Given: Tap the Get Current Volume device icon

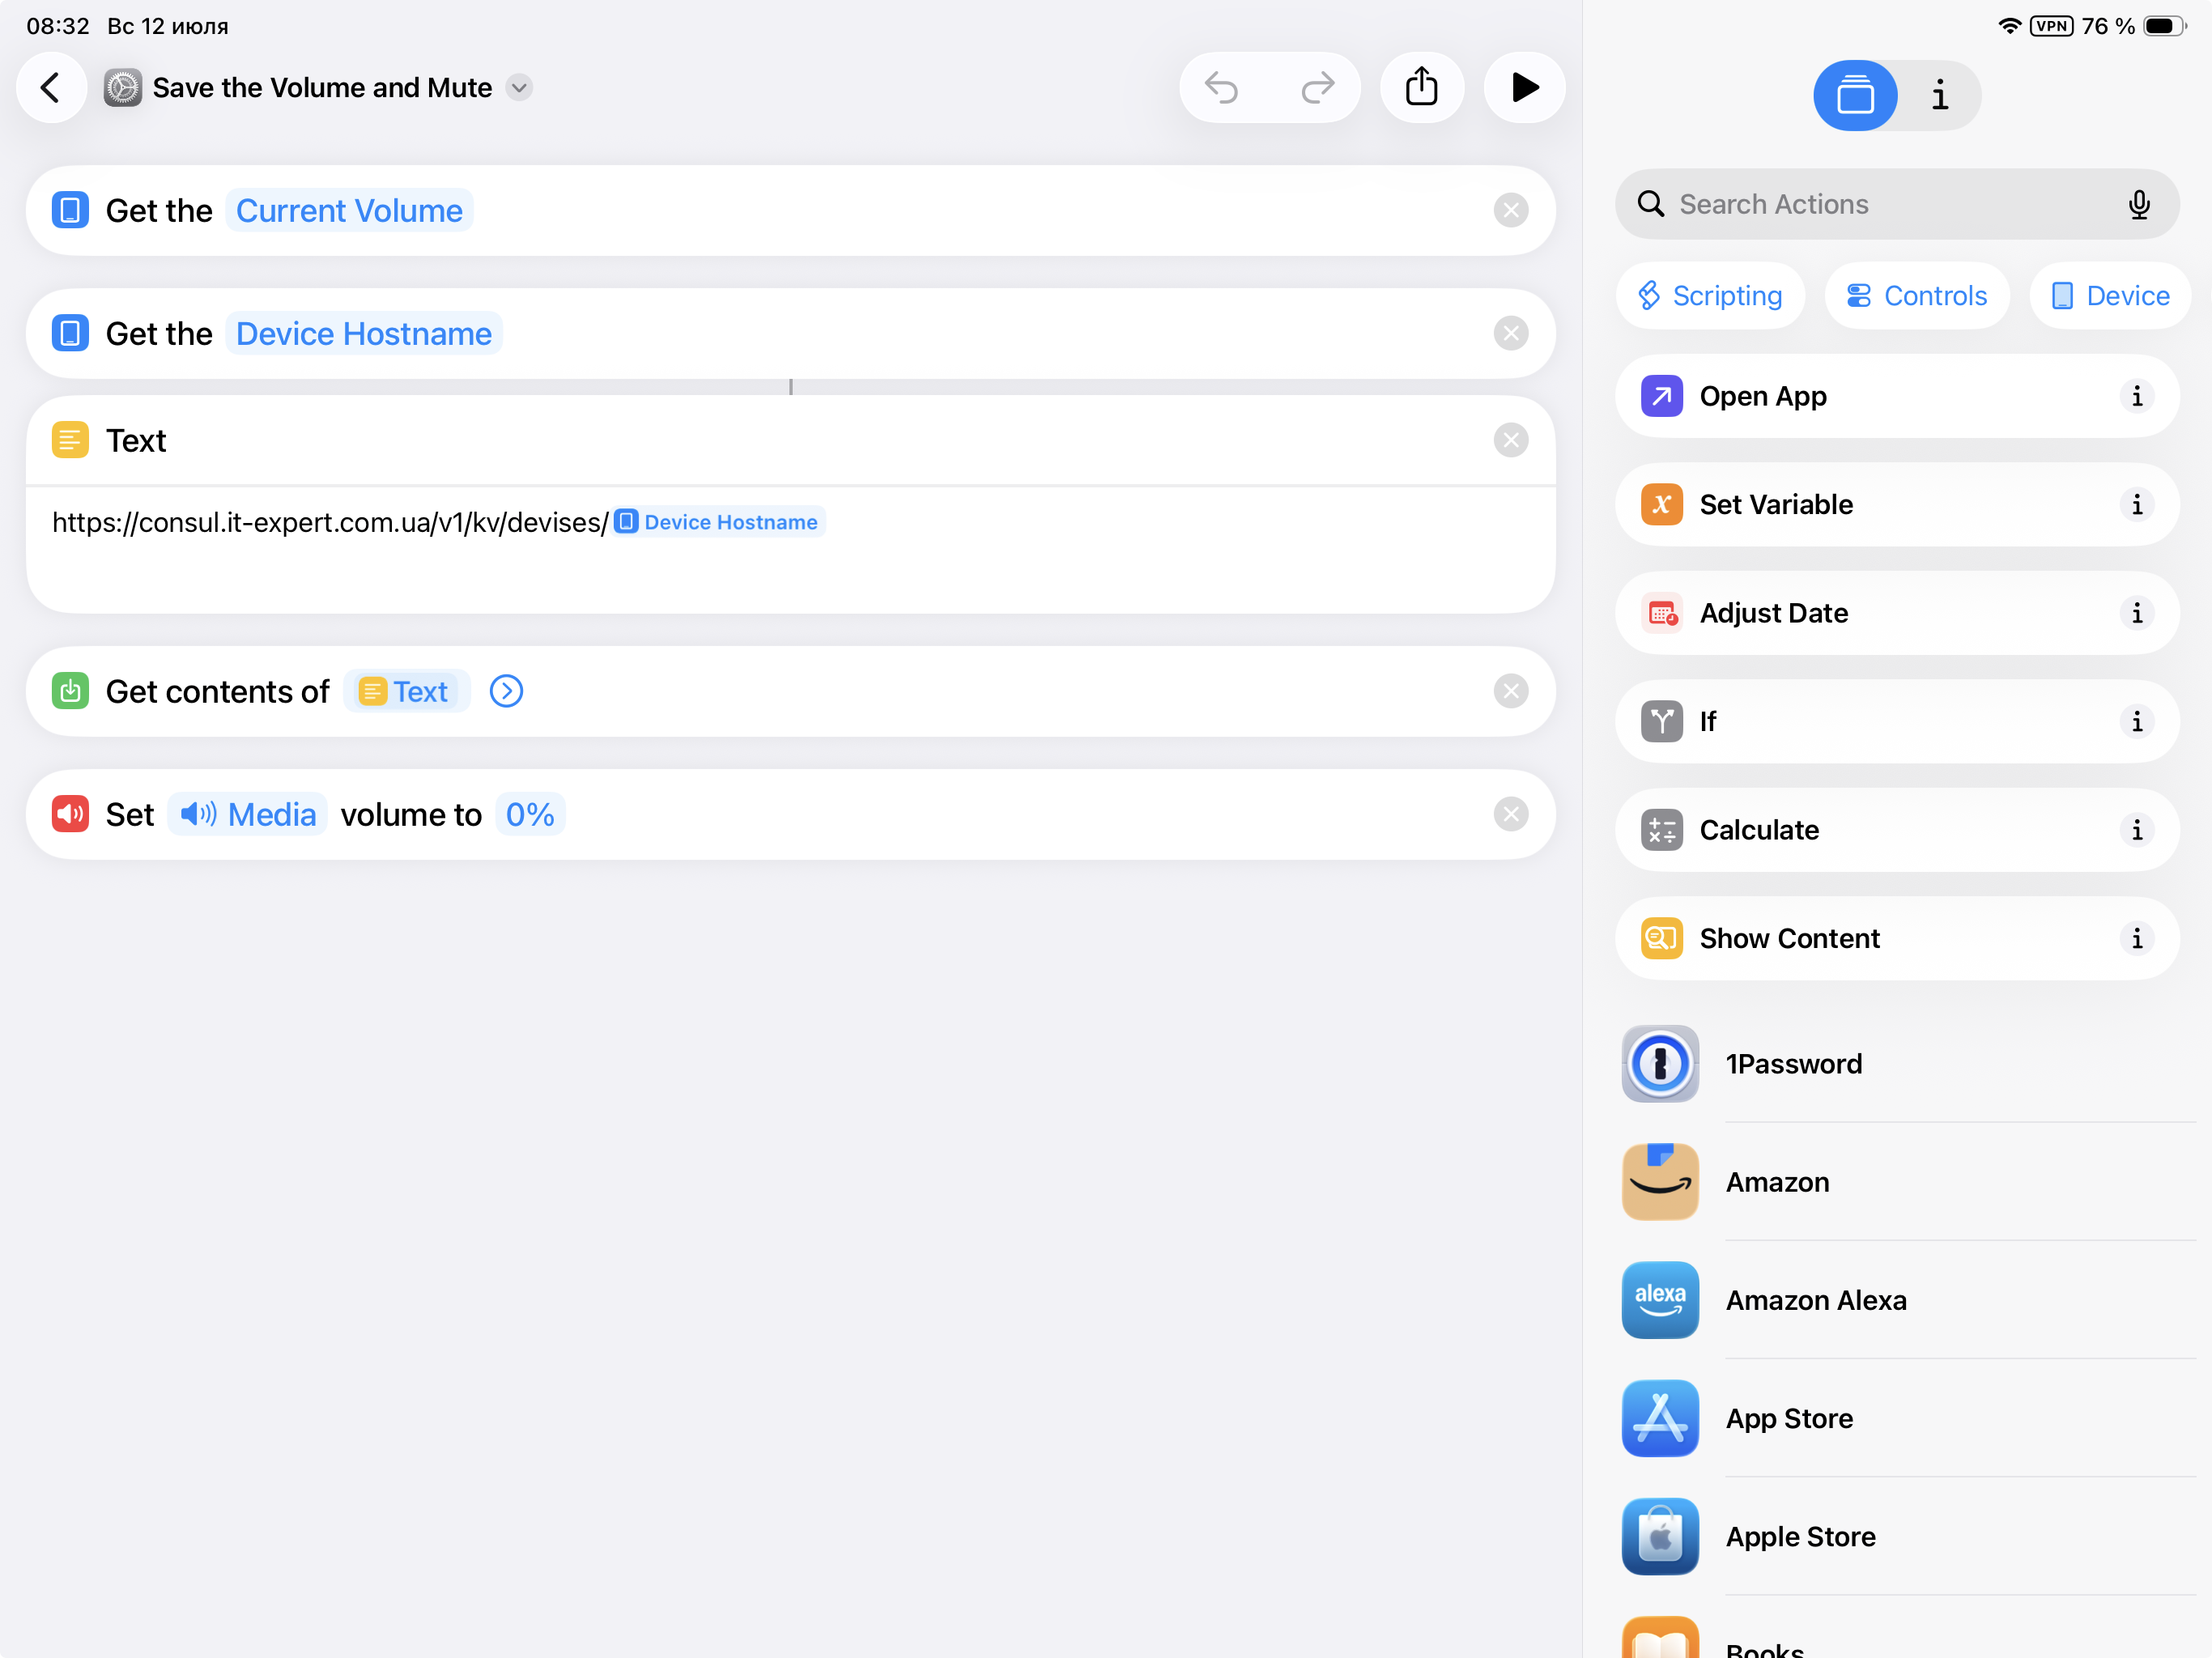Looking at the screenshot, I should click(70, 211).
